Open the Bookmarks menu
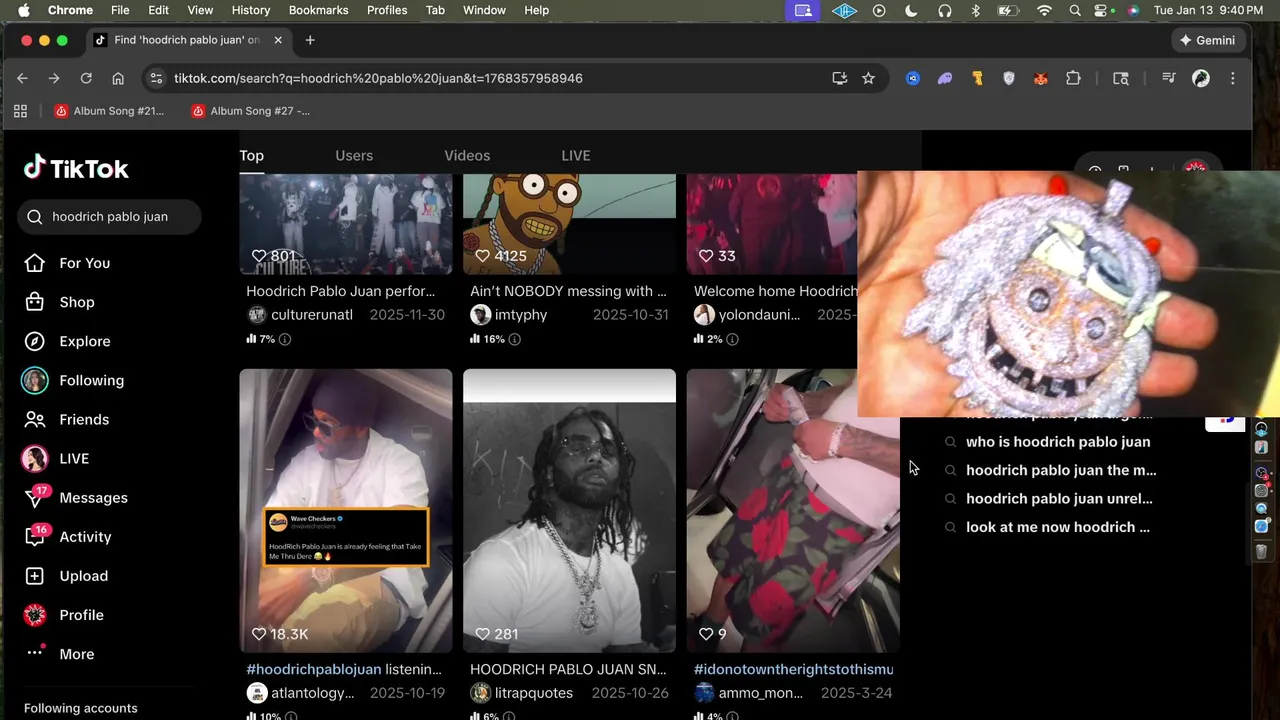 click(318, 10)
